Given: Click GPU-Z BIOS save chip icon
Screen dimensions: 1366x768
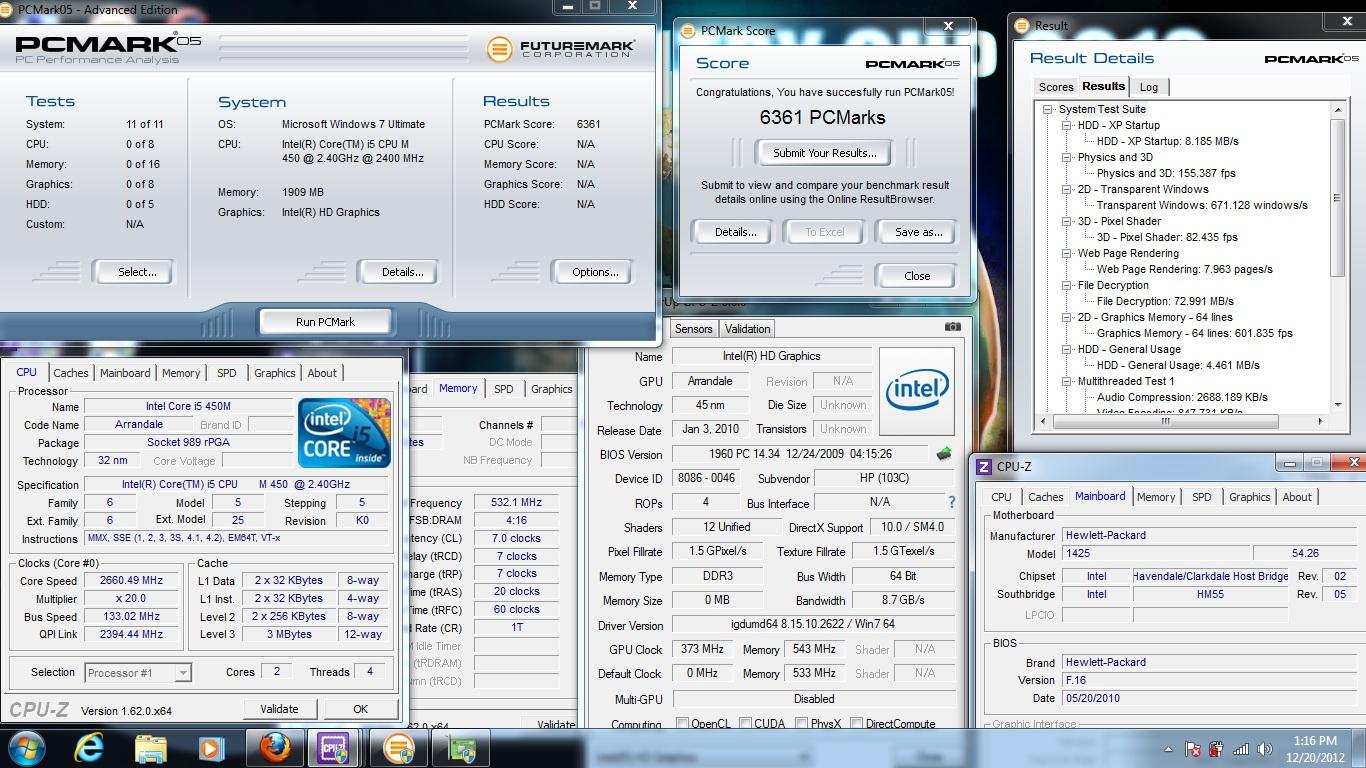Looking at the screenshot, I should point(943,454).
